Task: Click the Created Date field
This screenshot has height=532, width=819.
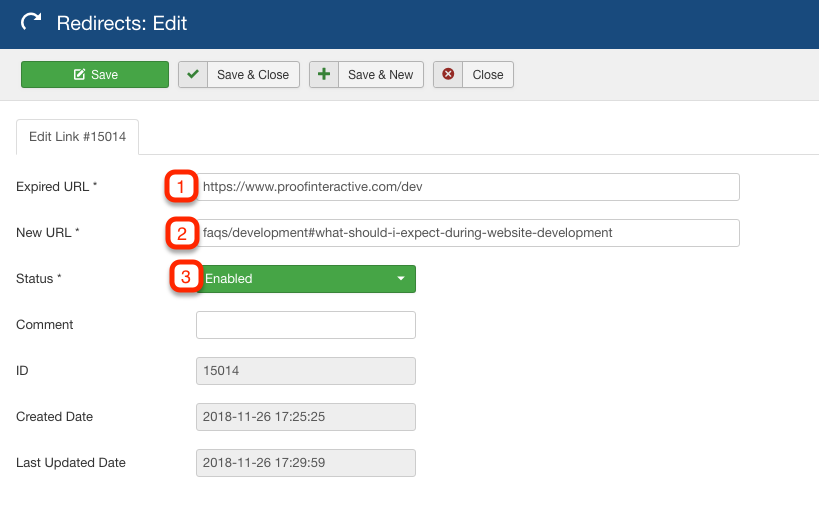Action: click(306, 417)
